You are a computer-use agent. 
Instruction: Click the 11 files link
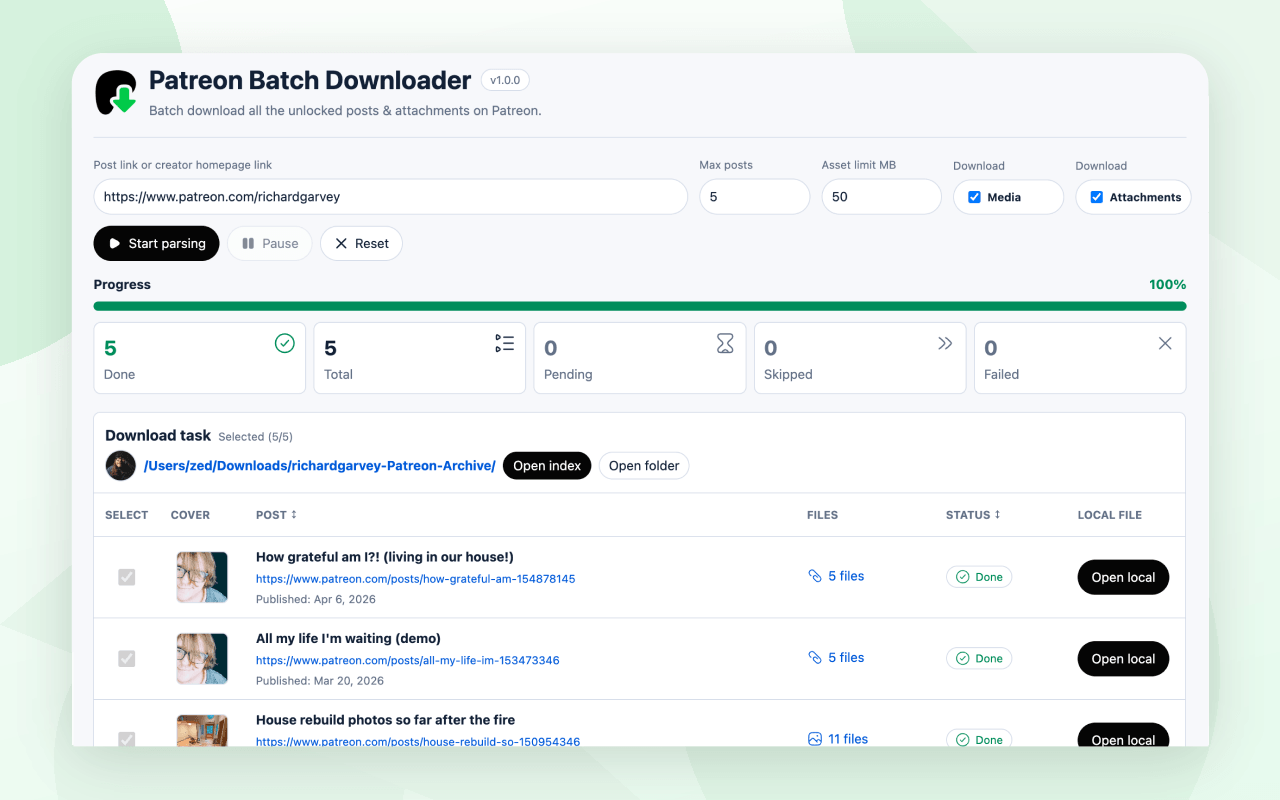click(848, 739)
